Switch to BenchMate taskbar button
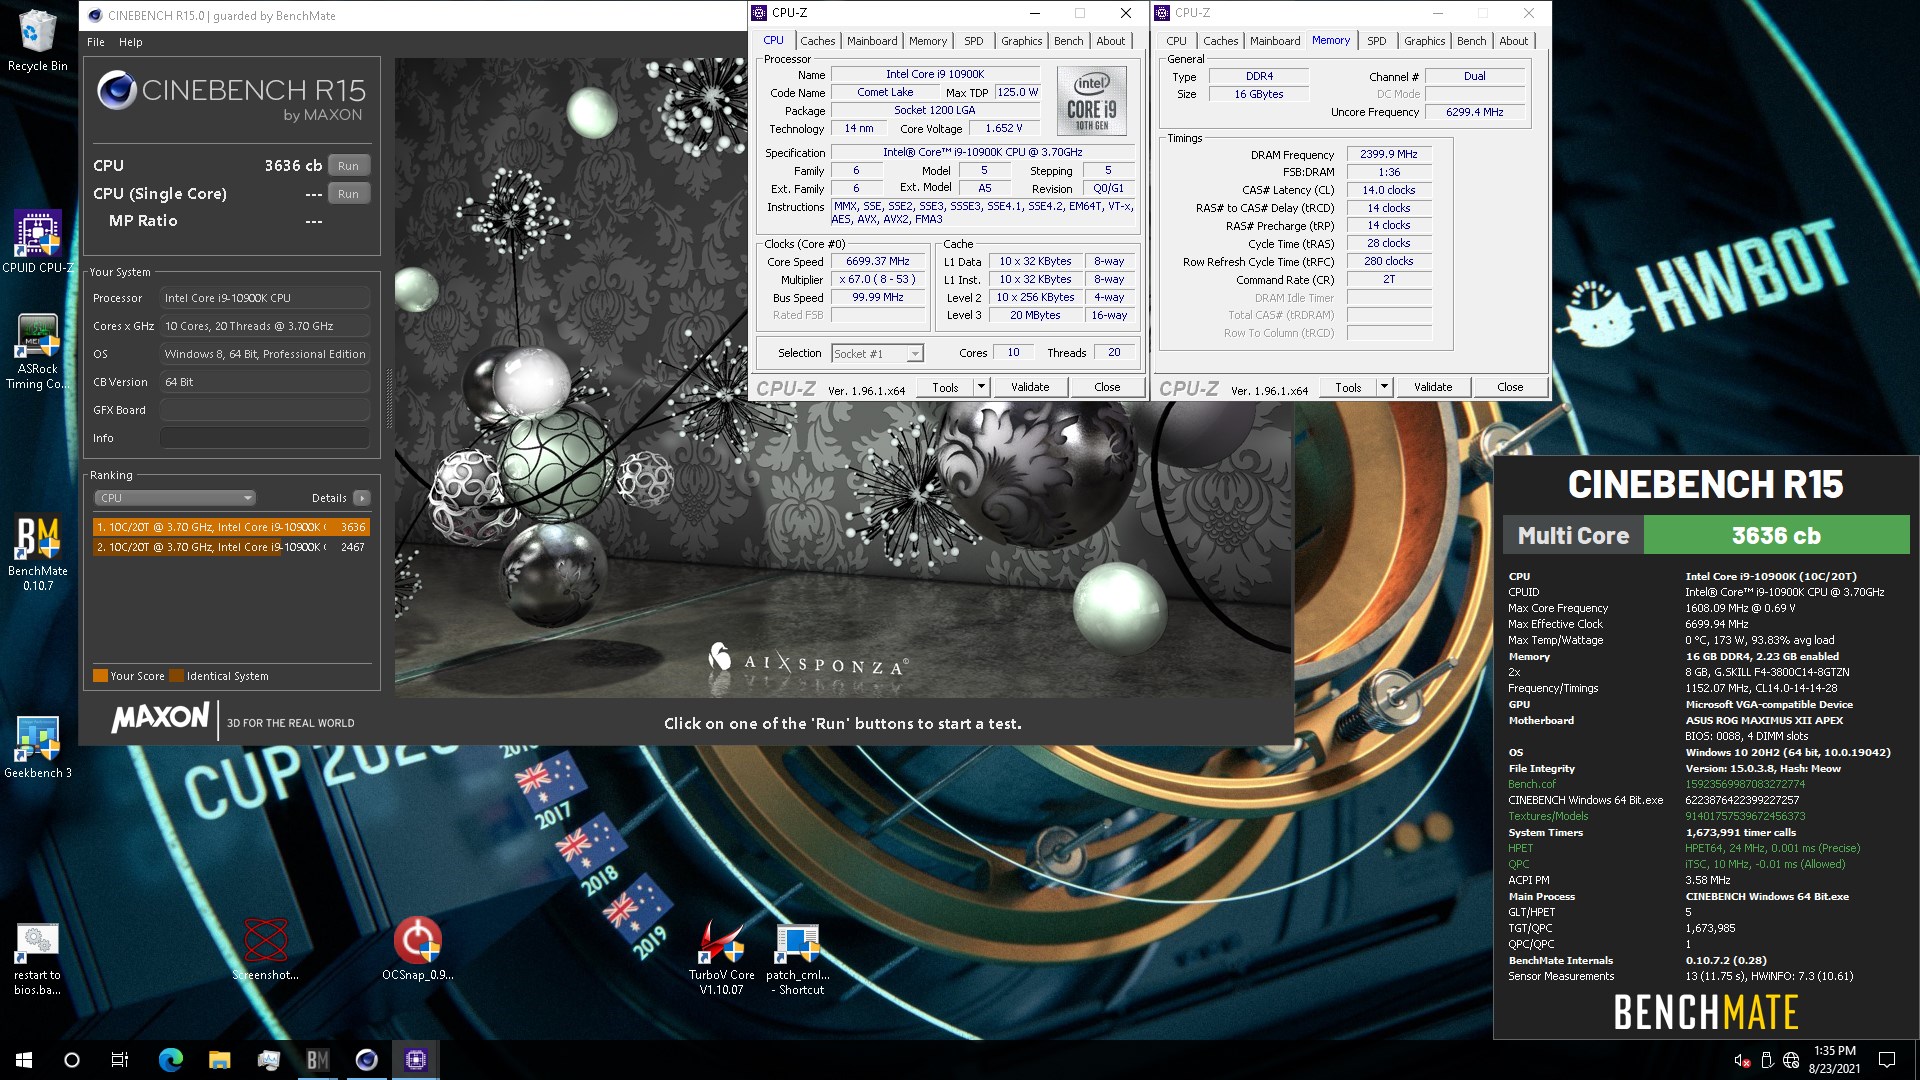This screenshot has width=1920, height=1080. click(x=318, y=1060)
